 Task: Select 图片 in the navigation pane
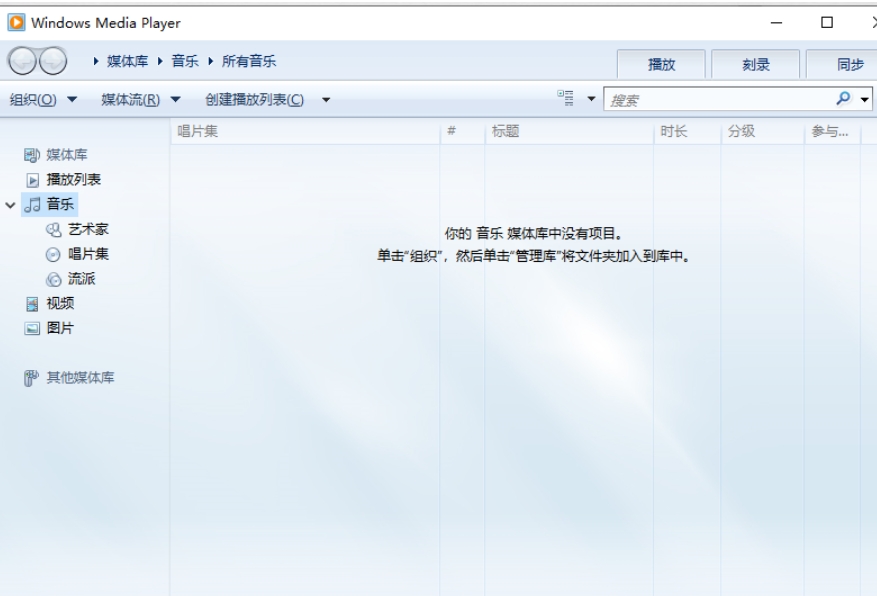[60, 329]
